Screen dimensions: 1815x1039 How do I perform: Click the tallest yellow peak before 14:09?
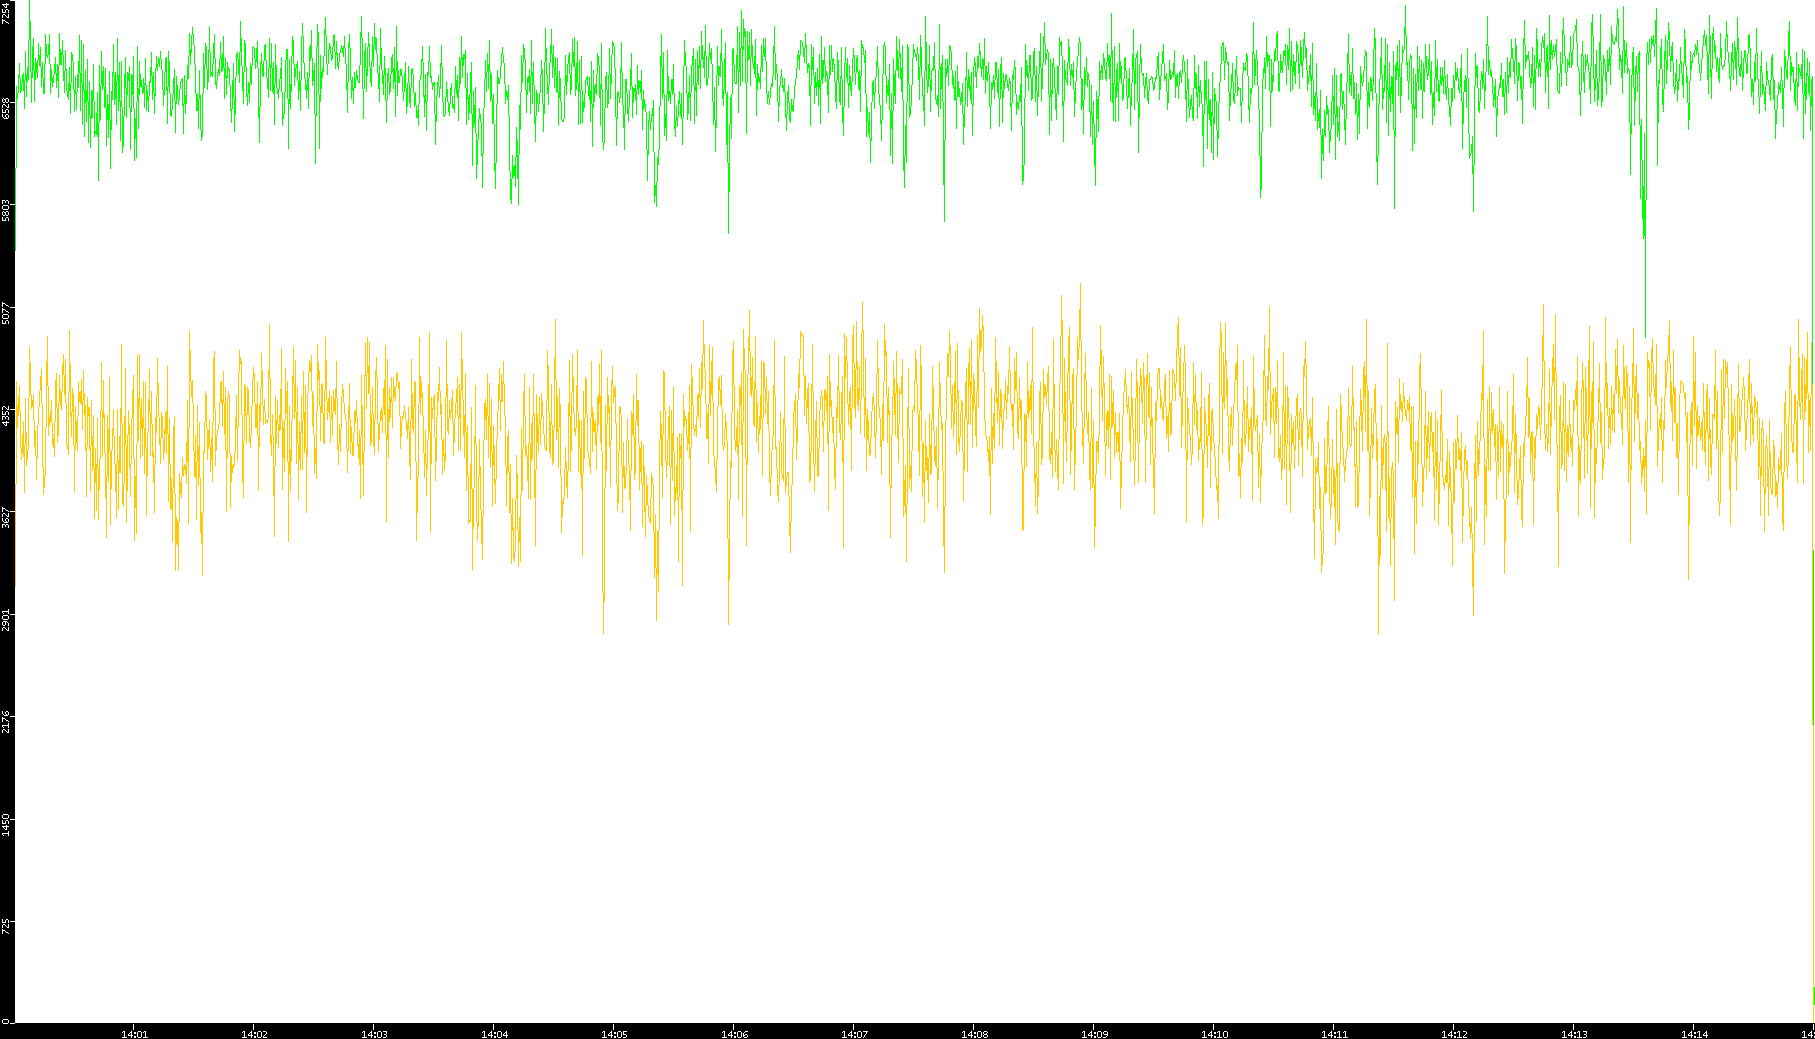1080,285
